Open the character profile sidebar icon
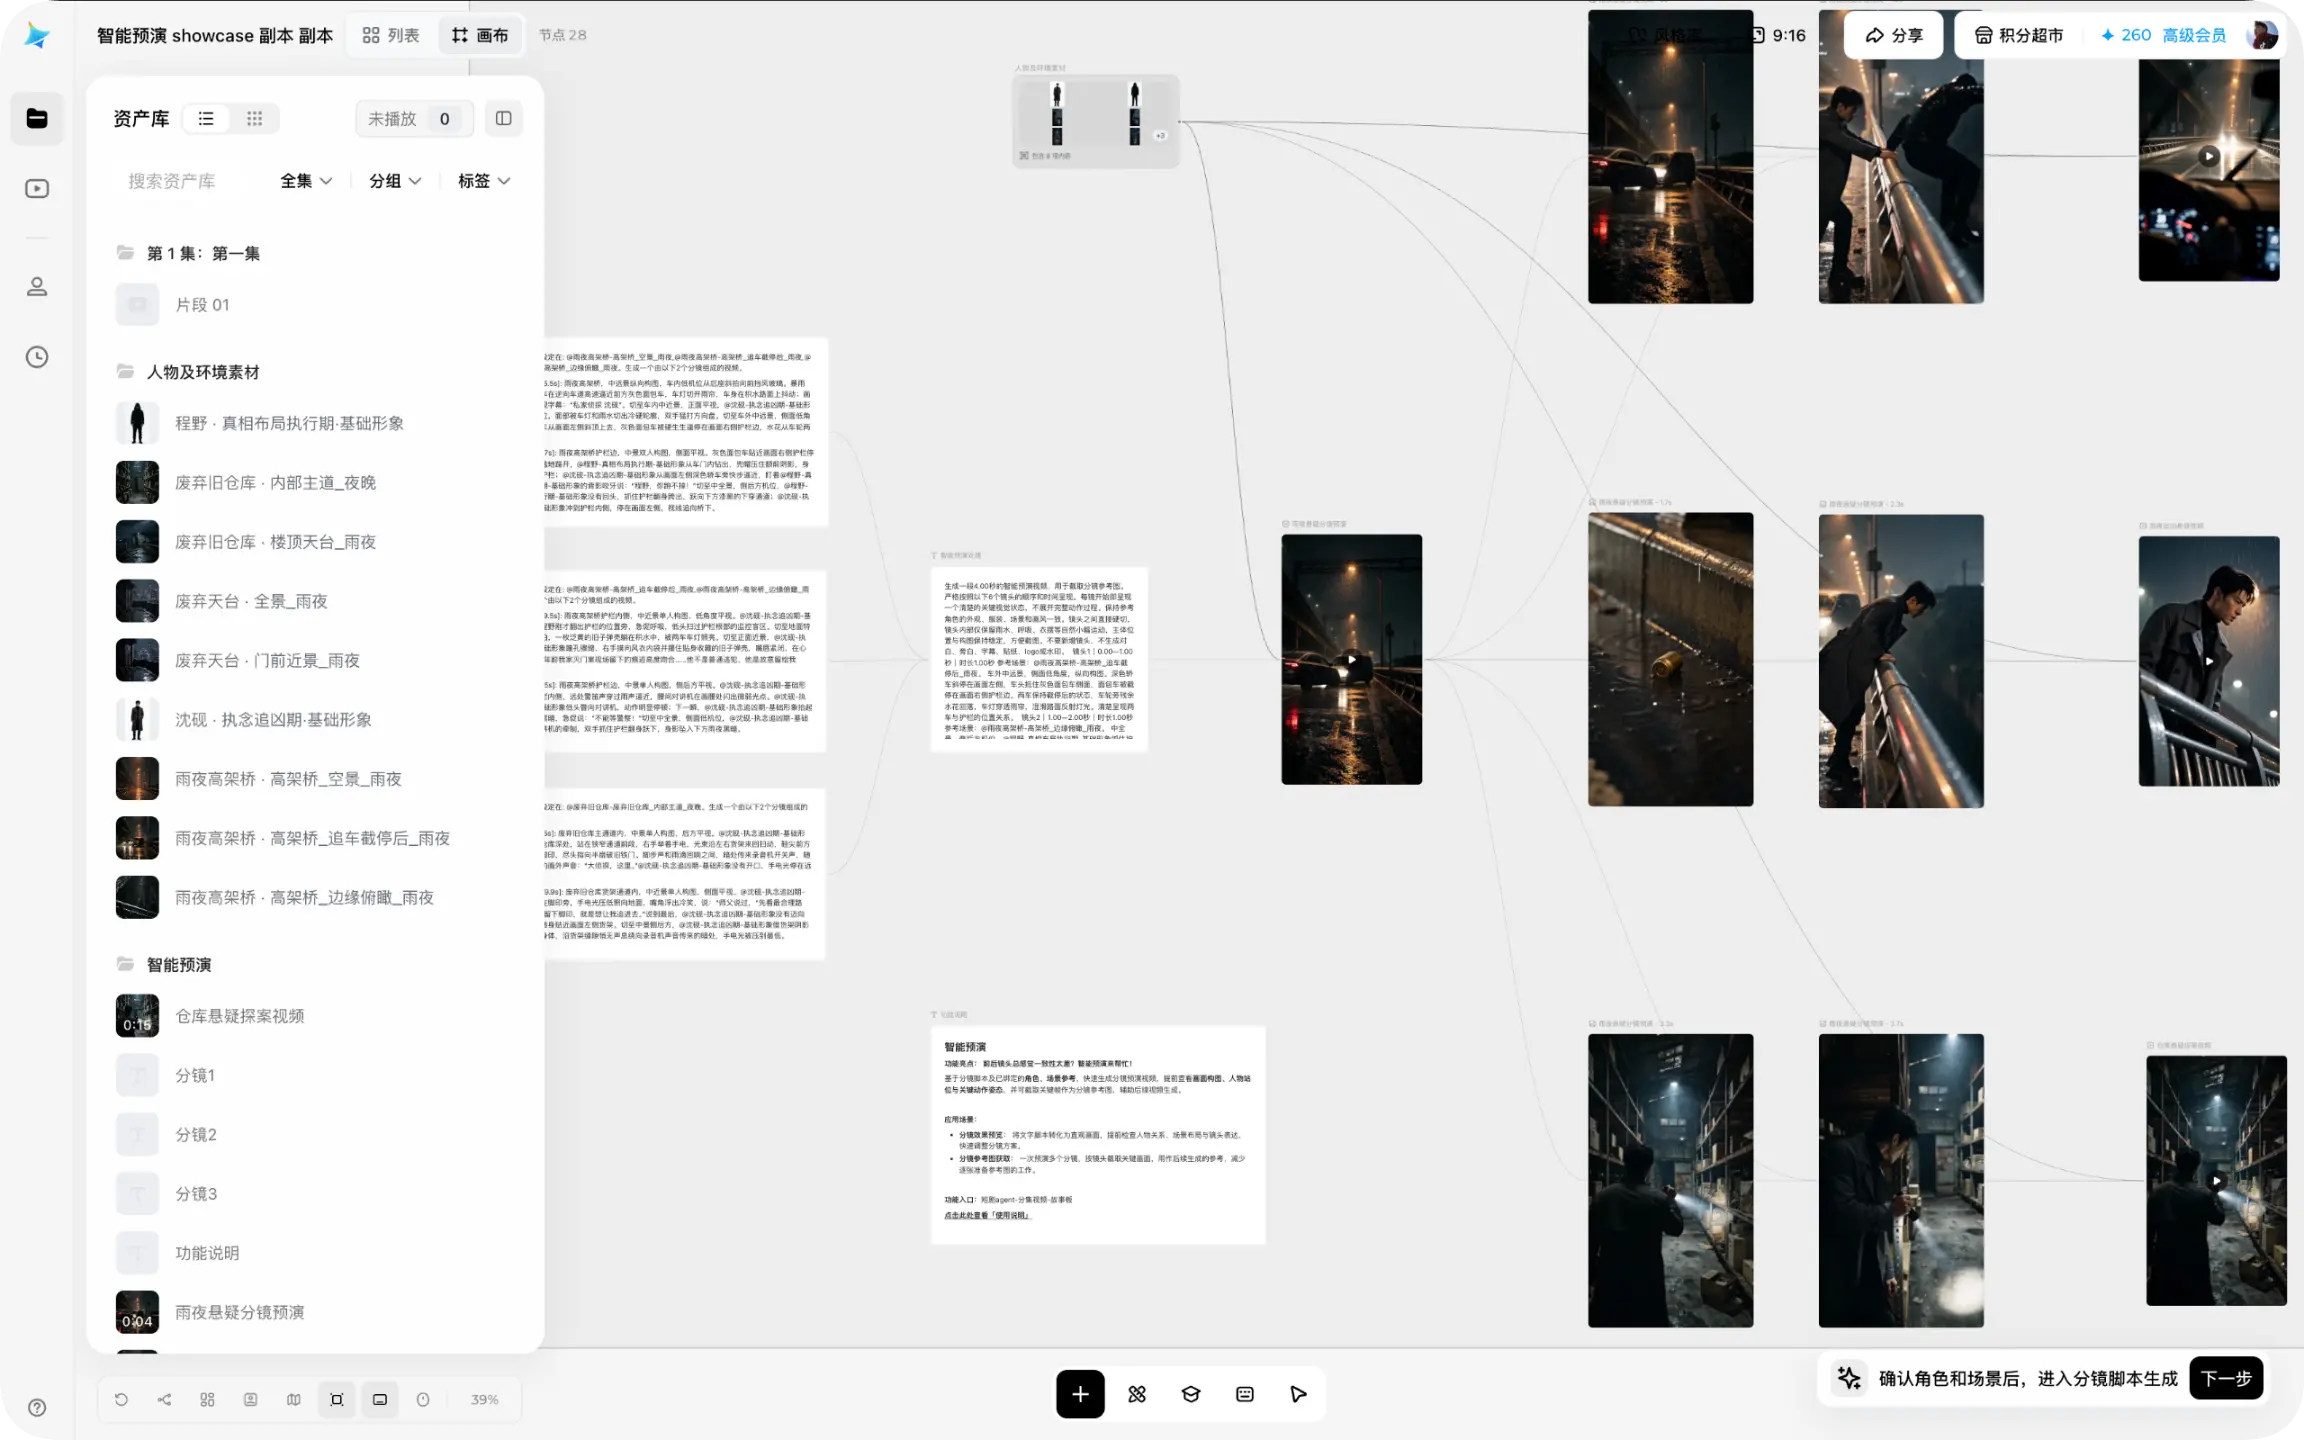Image resolution: width=2304 pixels, height=1440 pixels. pyautogui.click(x=37, y=287)
